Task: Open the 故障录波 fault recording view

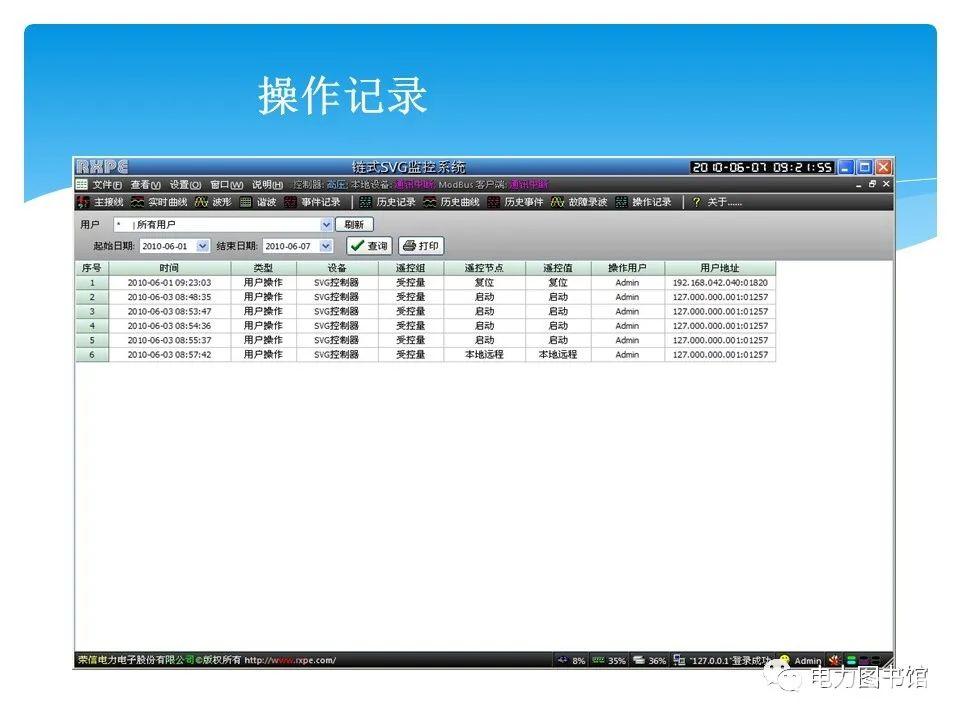Action: 579,202
